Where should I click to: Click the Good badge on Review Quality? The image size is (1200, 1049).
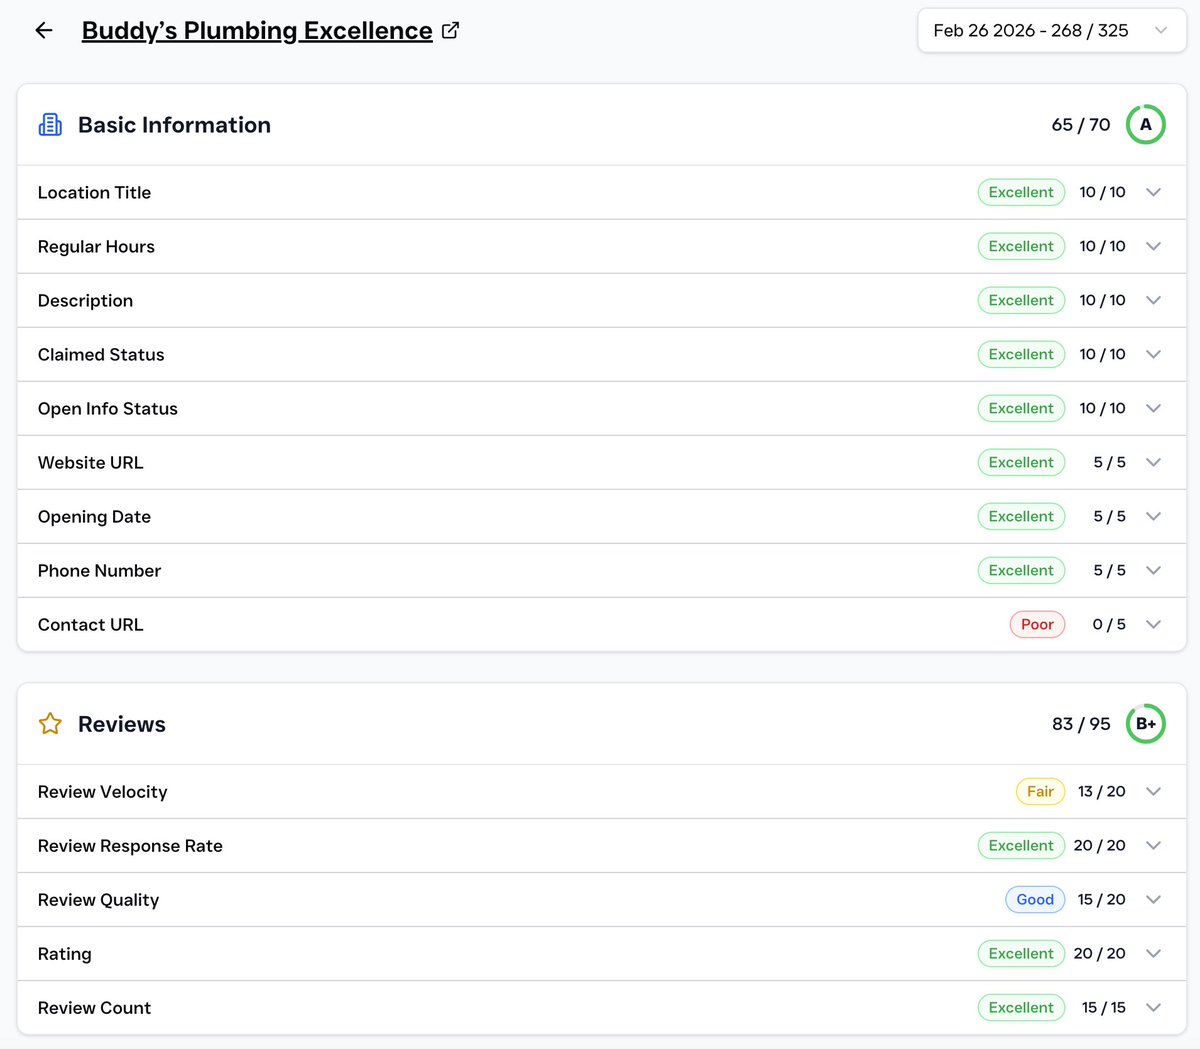pyautogui.click(x=1035, y=899)
